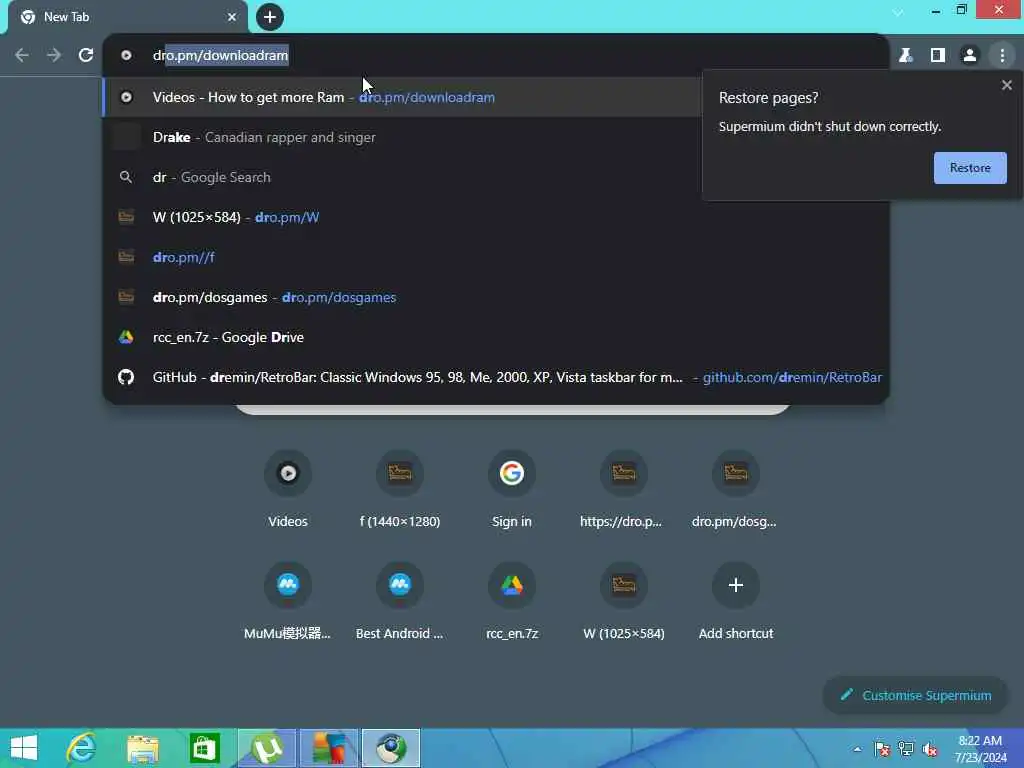Click the browser forward arrow
Viewport: 1024px width, 768px height.
54,56
